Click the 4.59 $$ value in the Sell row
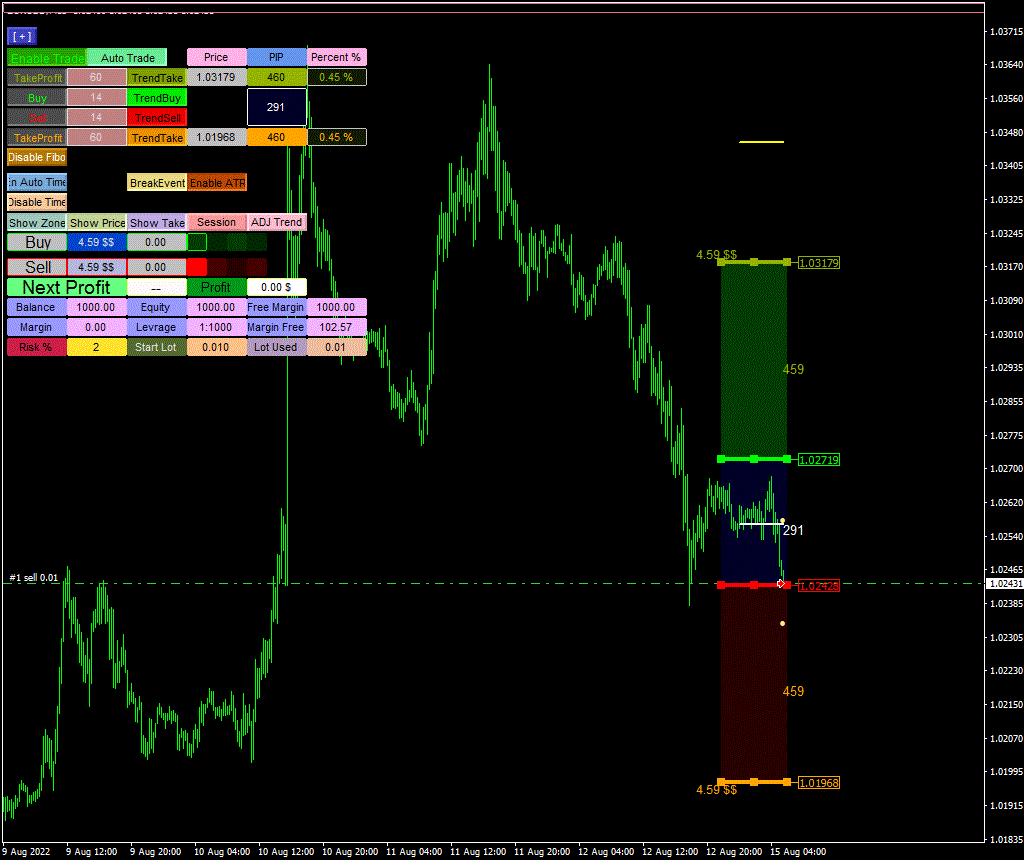This screenshot has width=1024, height=860. (97, 267)
